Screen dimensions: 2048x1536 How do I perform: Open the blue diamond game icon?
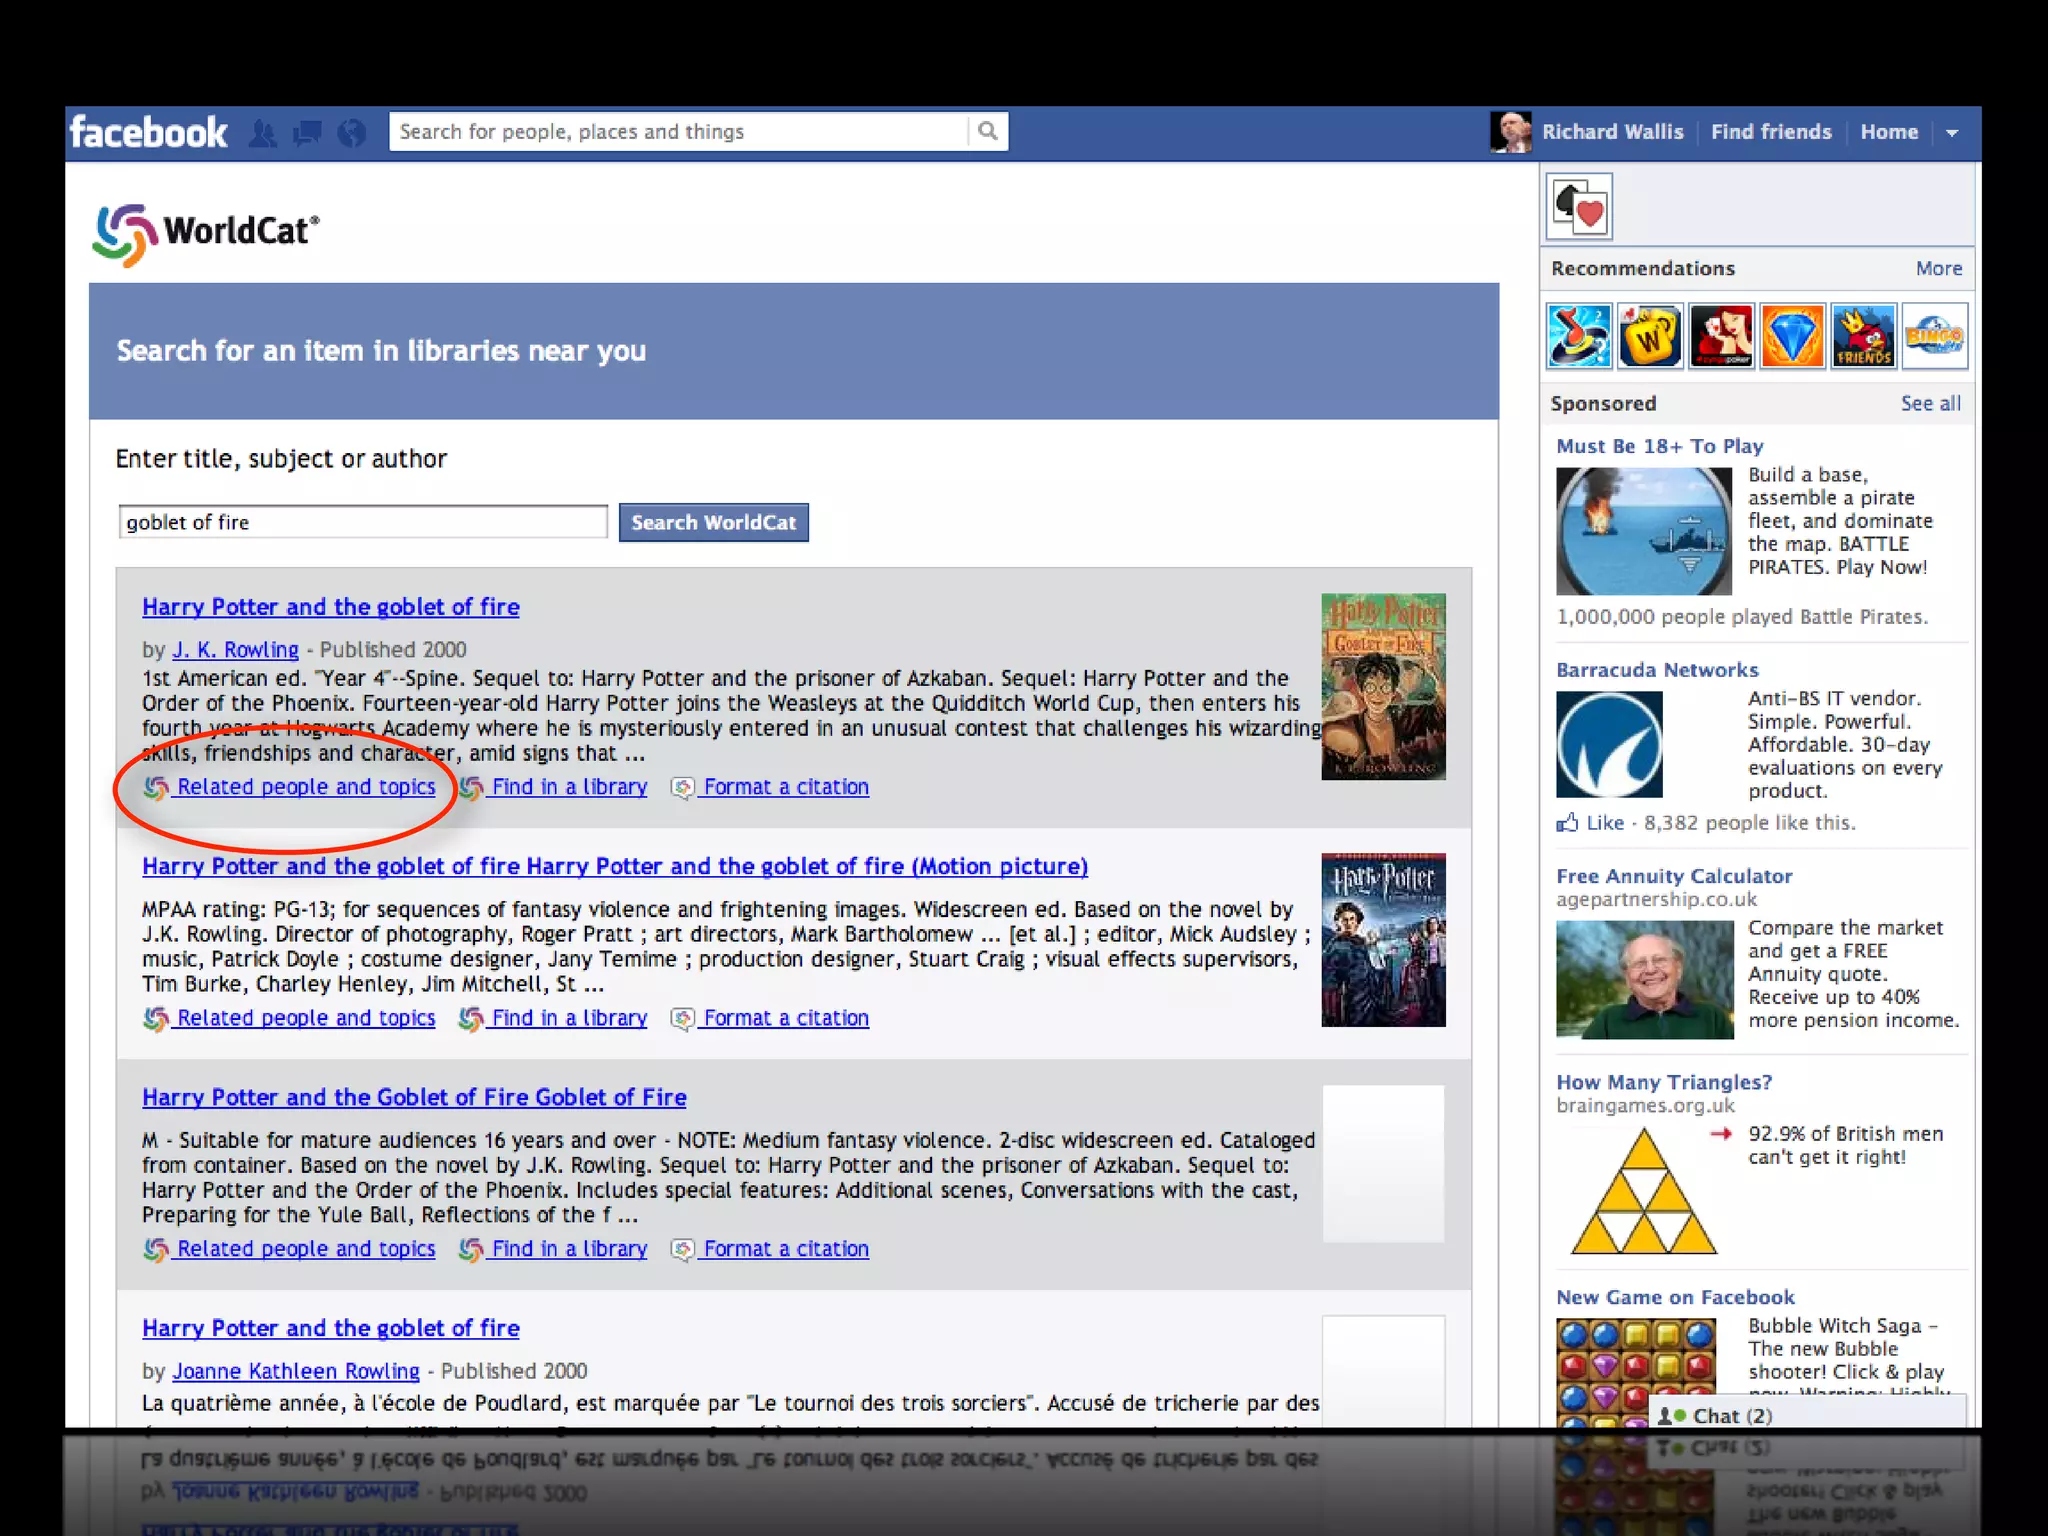[x=1792, y=337]
